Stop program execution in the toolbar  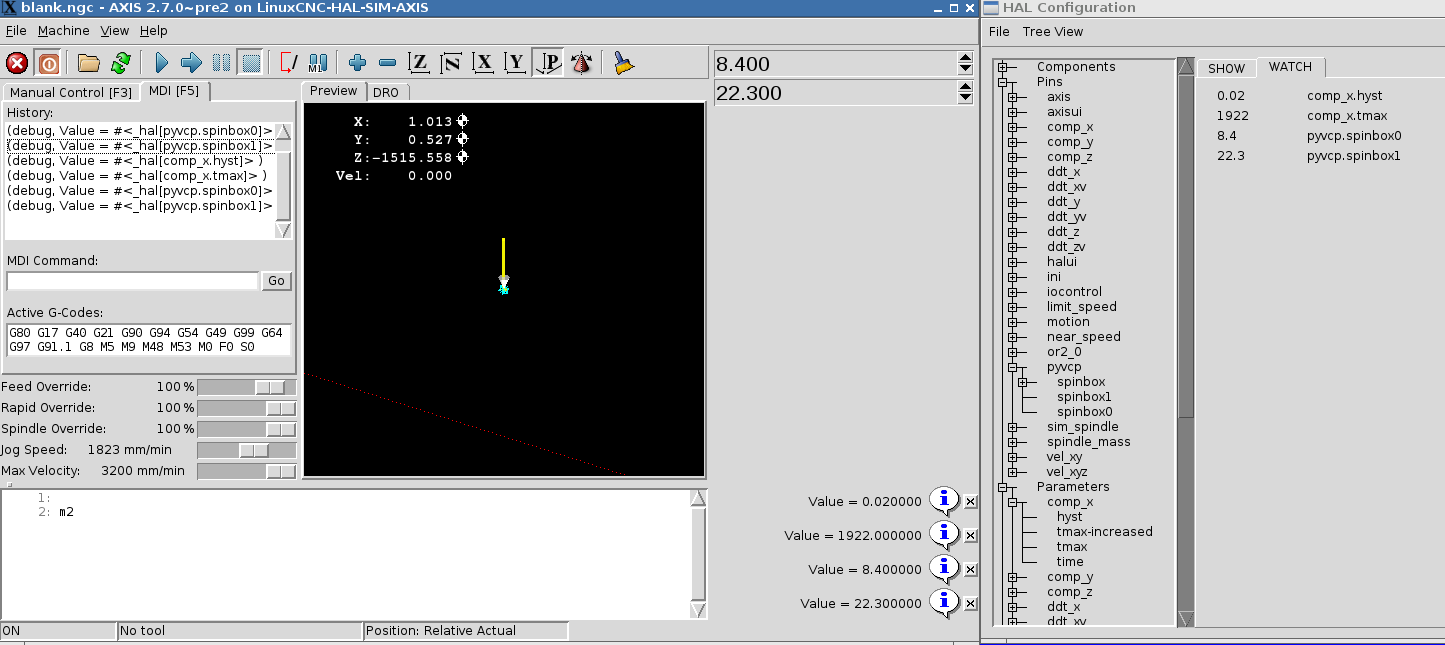251,63
